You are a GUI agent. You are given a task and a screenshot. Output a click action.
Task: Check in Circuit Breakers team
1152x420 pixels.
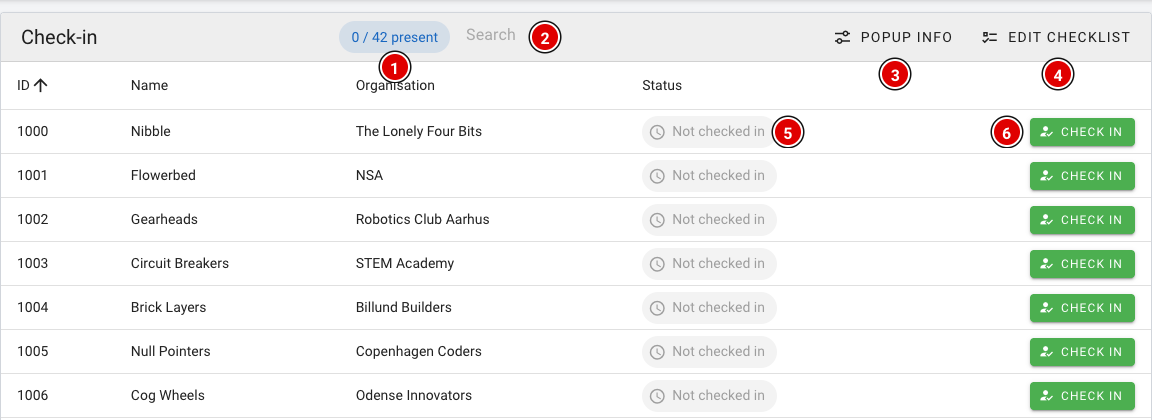[1082, 264]
